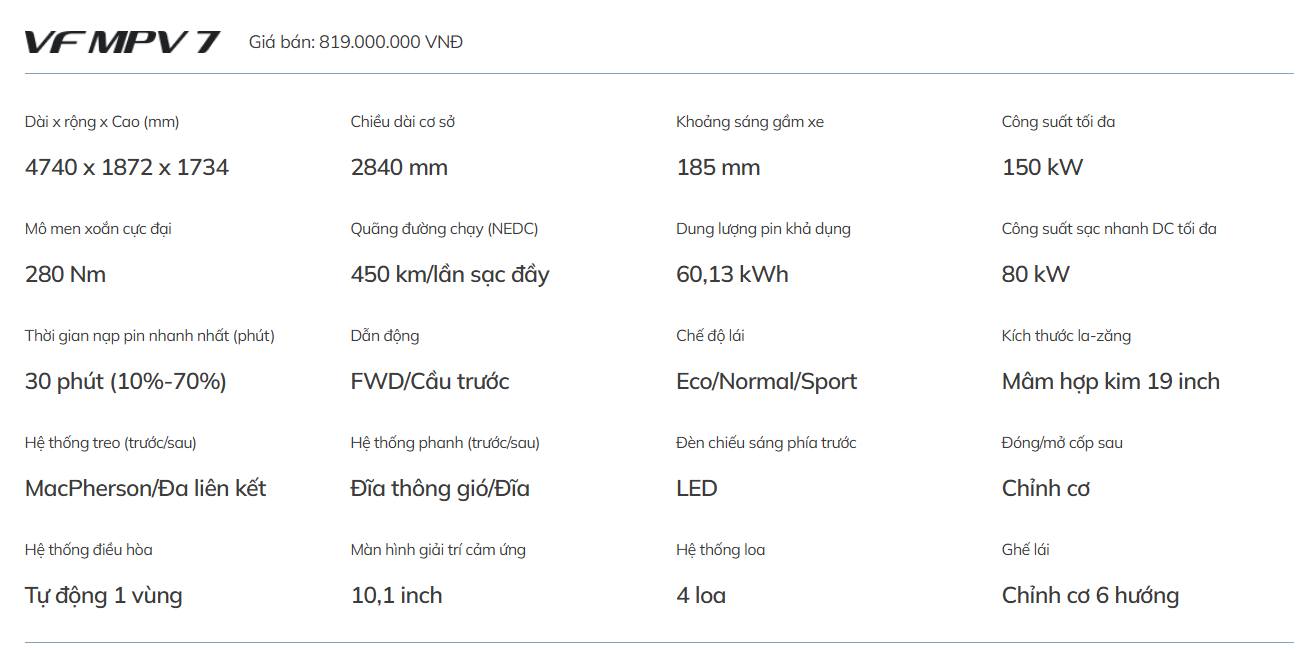
Task: Click the Mâm hợp kim 19 inch value
Action: 1111,381
